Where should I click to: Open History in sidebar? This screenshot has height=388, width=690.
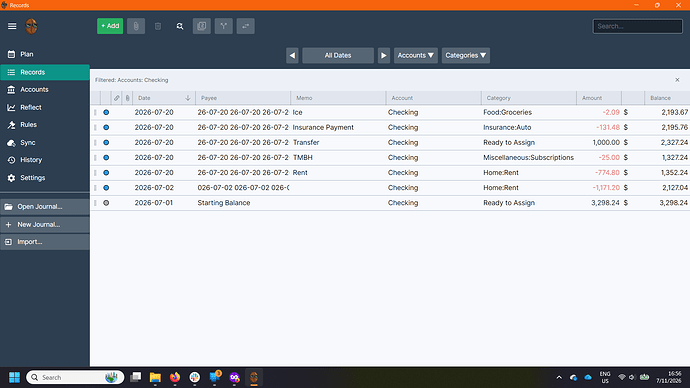click(45, 160)
